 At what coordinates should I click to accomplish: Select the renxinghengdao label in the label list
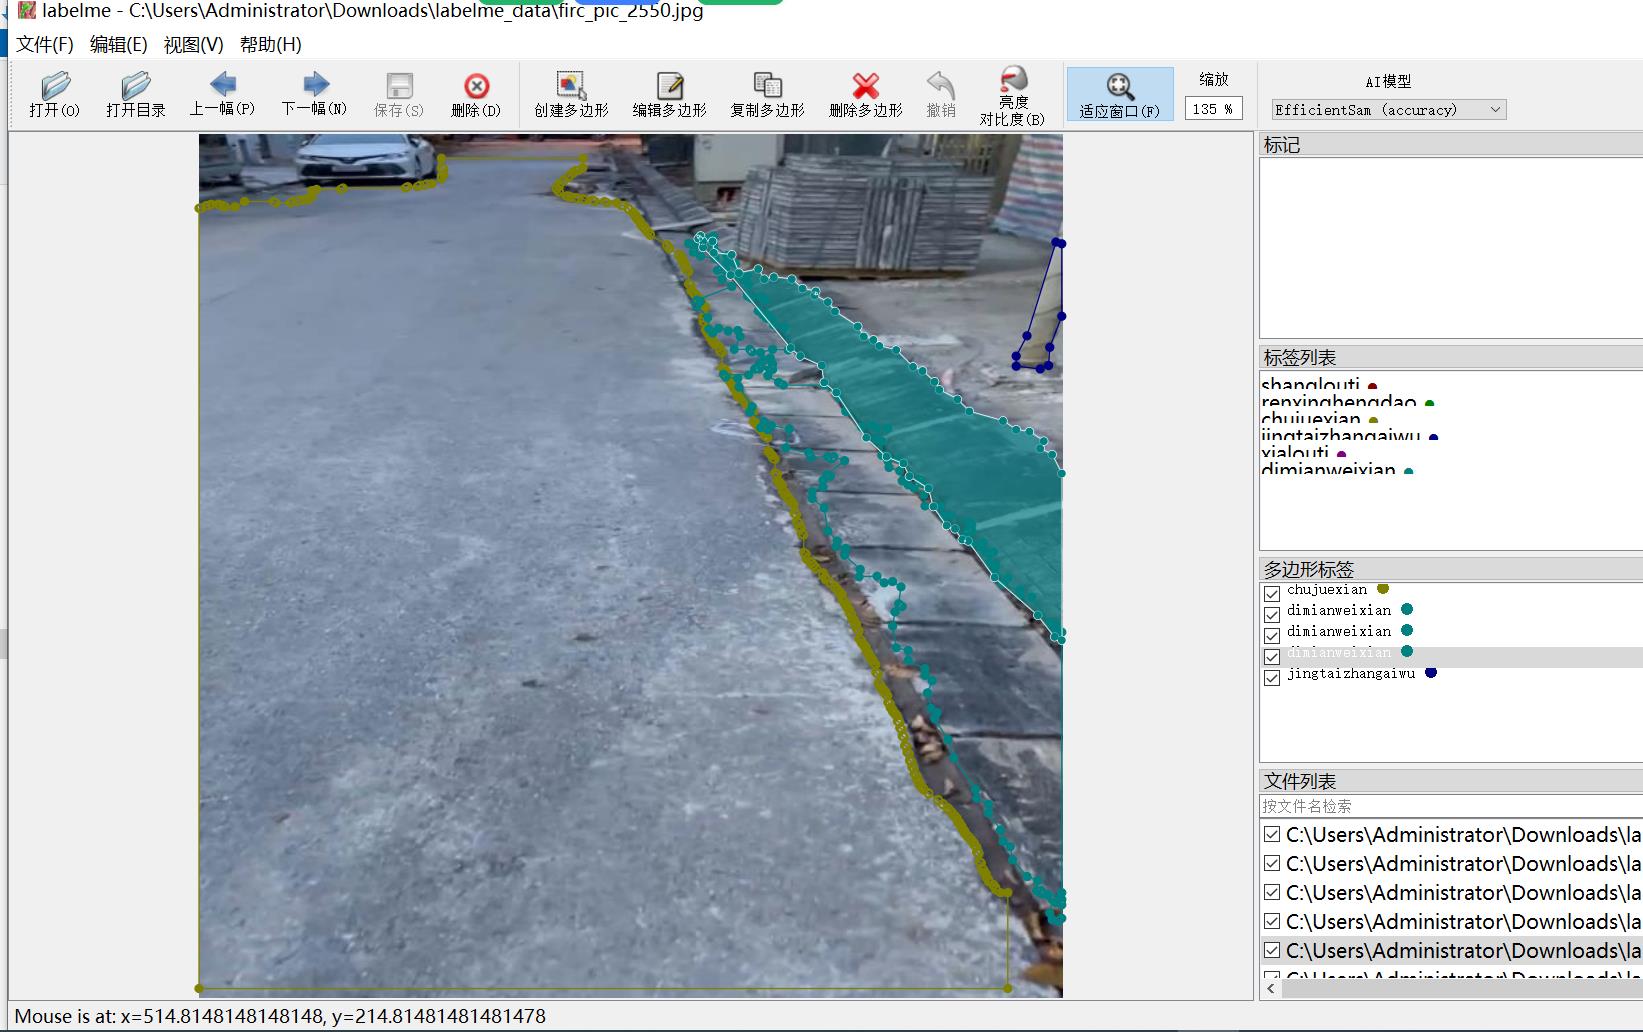pos(1339,403)
